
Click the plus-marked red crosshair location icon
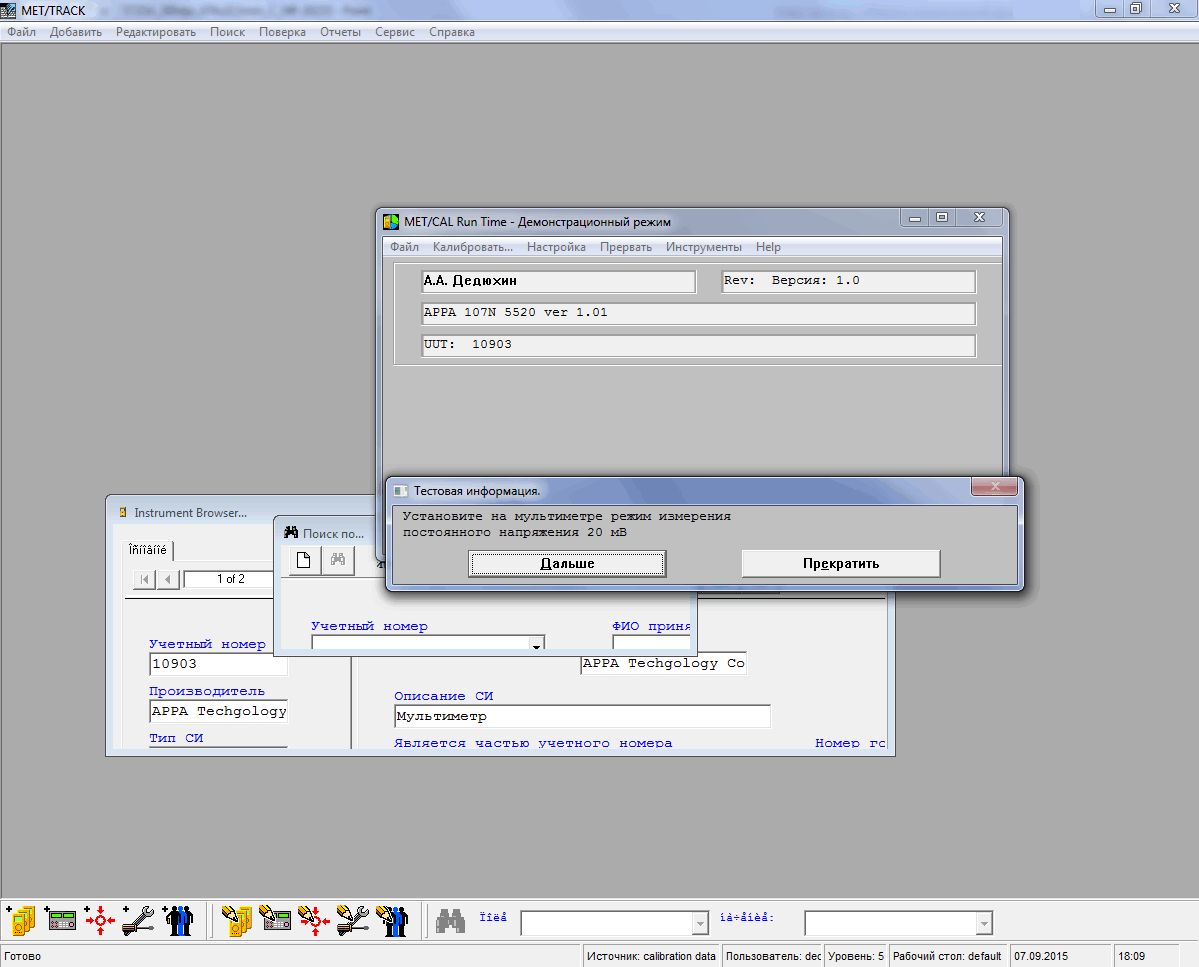[100, 920]
